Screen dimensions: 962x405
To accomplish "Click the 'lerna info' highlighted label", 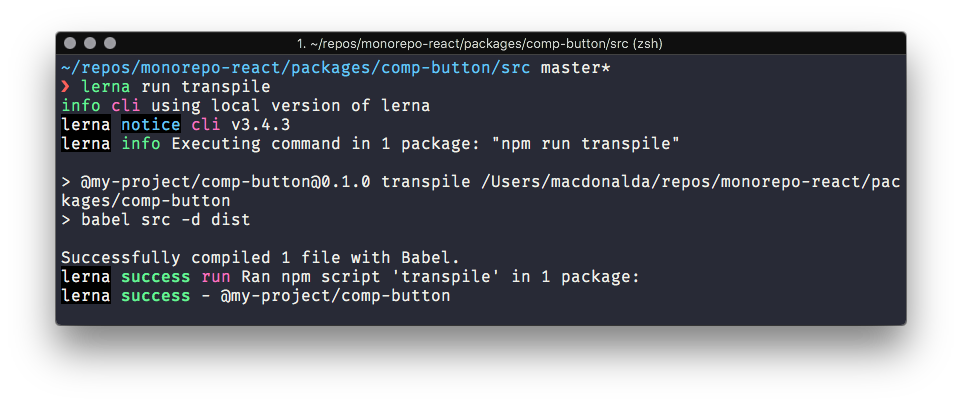I will tap(111, 144).
